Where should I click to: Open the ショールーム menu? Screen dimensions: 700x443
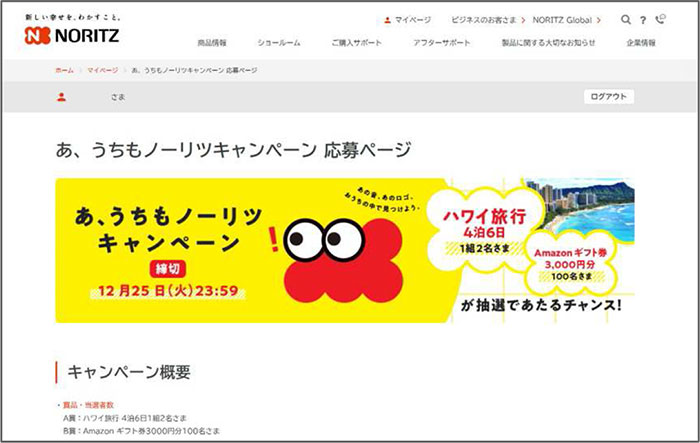pyautogui.click(x=279, y=43)
